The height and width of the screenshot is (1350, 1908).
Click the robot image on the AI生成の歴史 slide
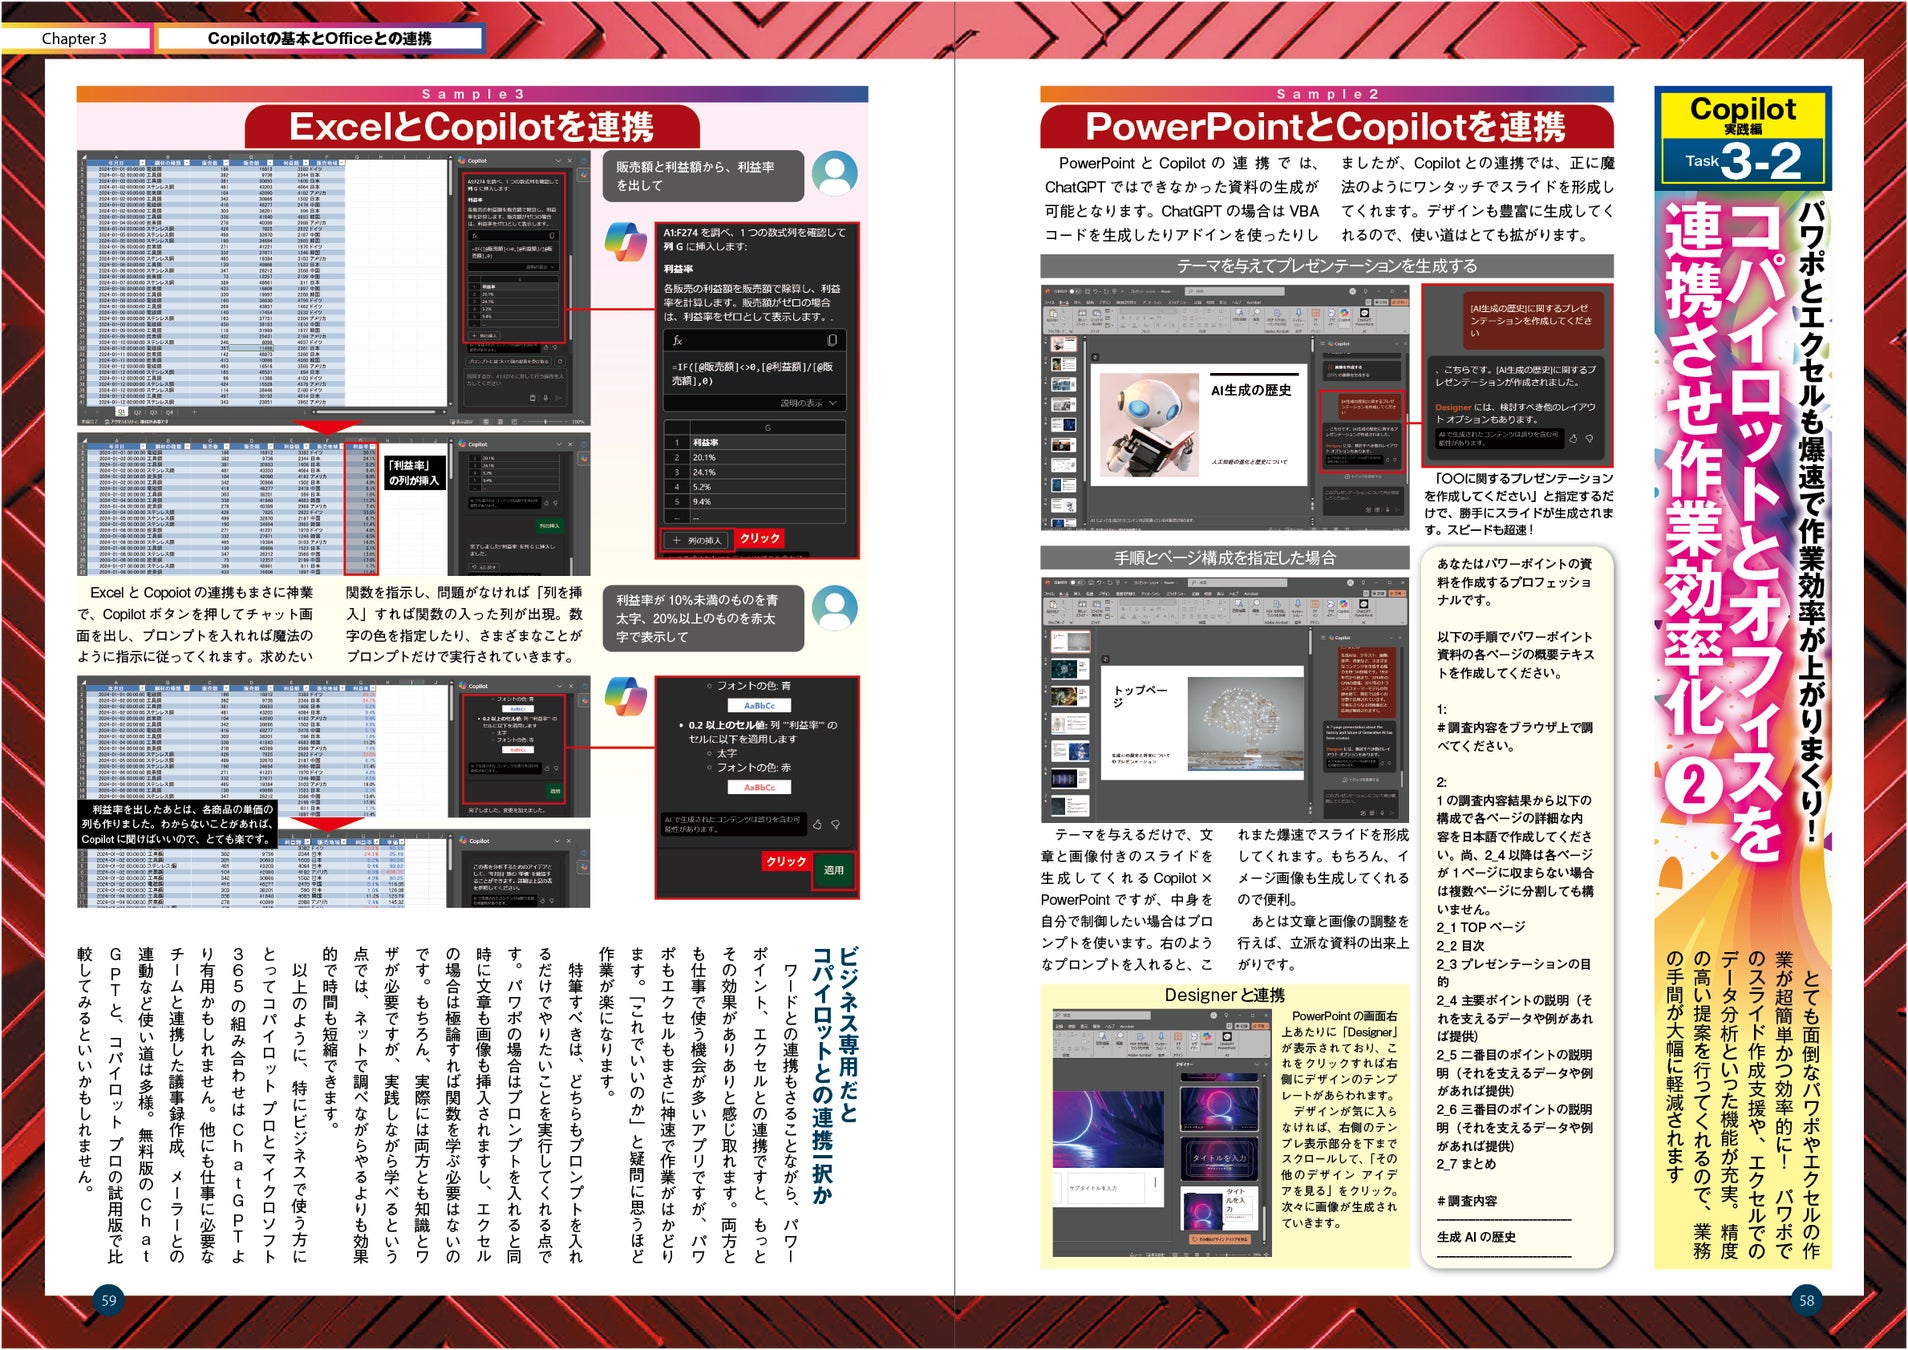pyautogui.click(x=1148, y=424)
